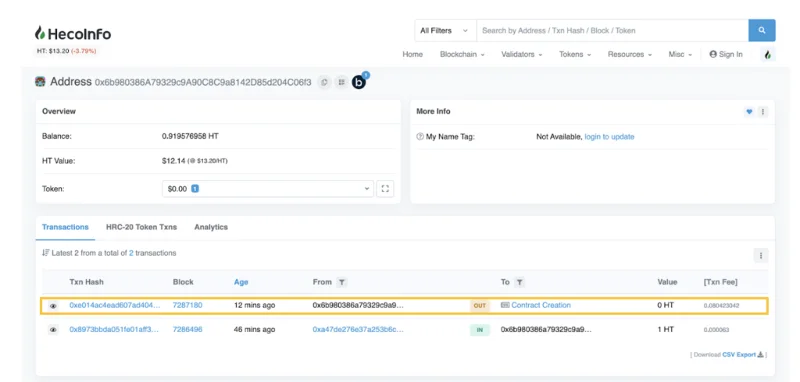
Task: Show the address QR code icon
Action: (x=341, y=82)
